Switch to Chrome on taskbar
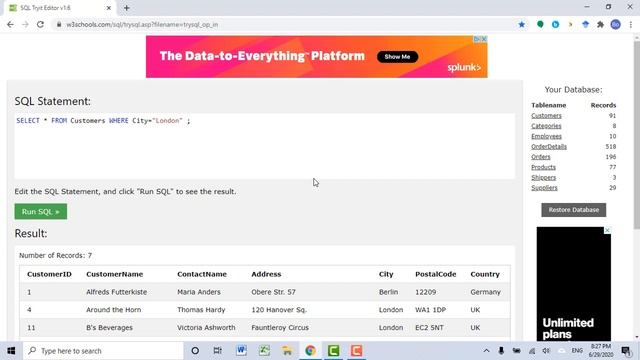640x360 pixels. (x=310, y=351)
